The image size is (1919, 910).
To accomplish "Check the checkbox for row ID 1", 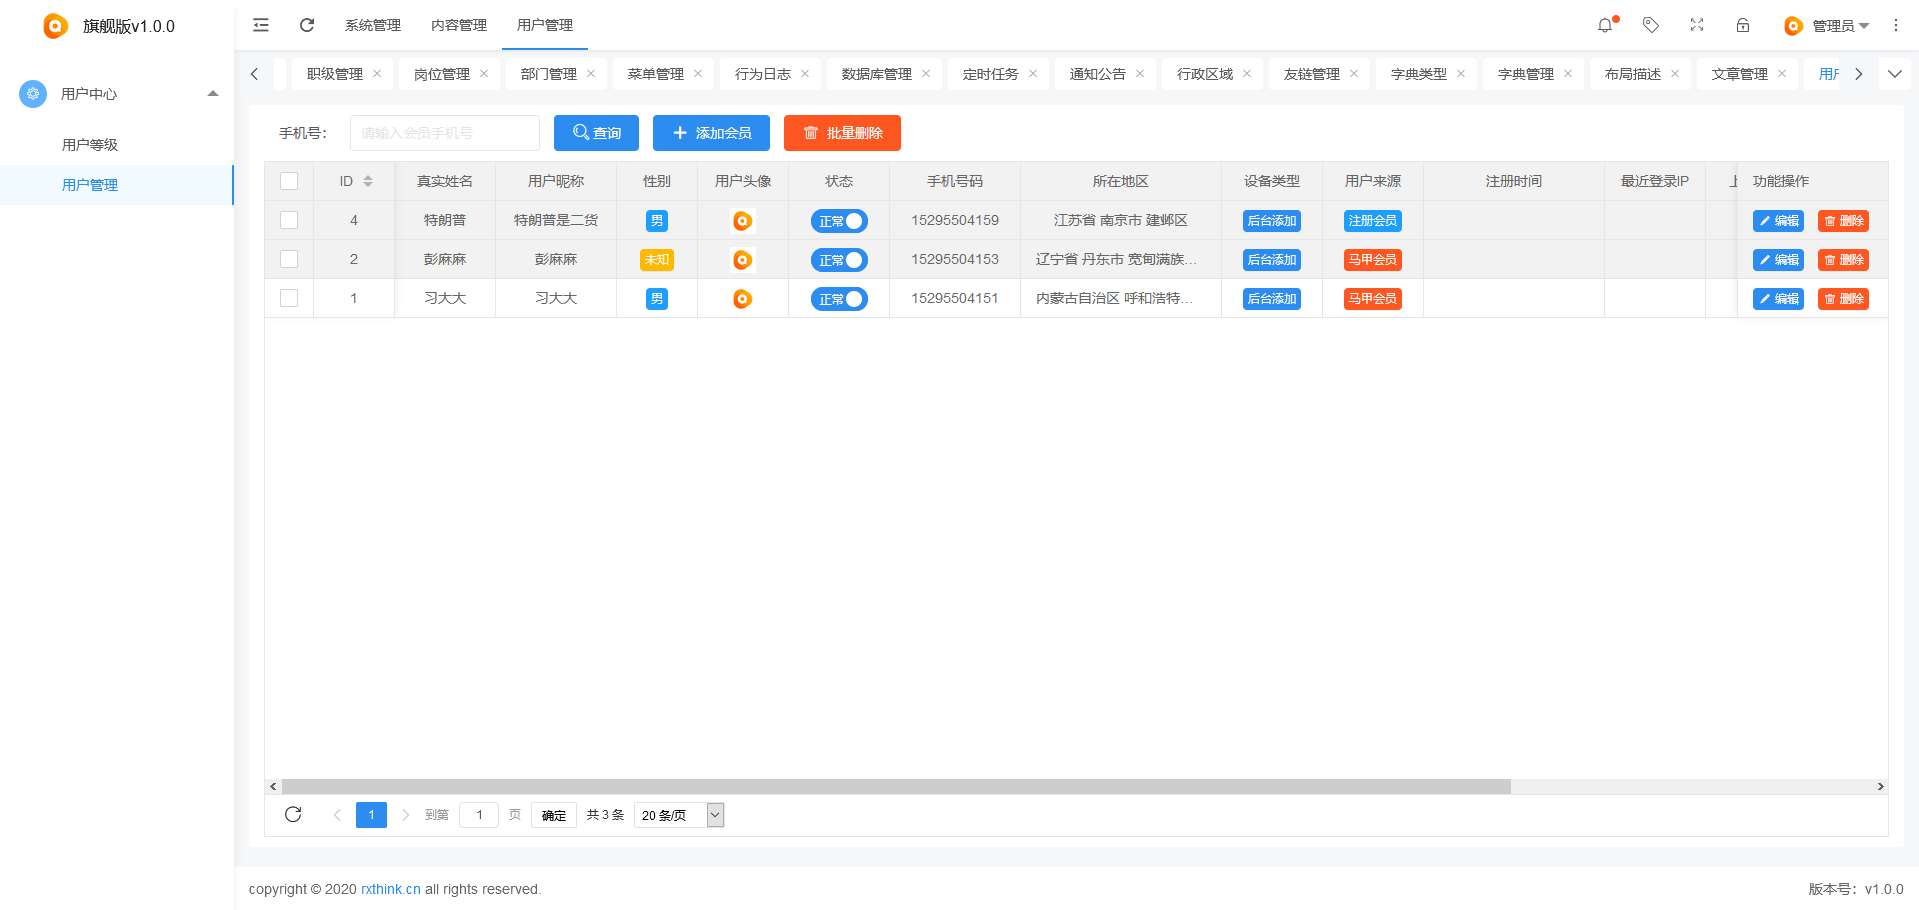I will coord(289,298).
